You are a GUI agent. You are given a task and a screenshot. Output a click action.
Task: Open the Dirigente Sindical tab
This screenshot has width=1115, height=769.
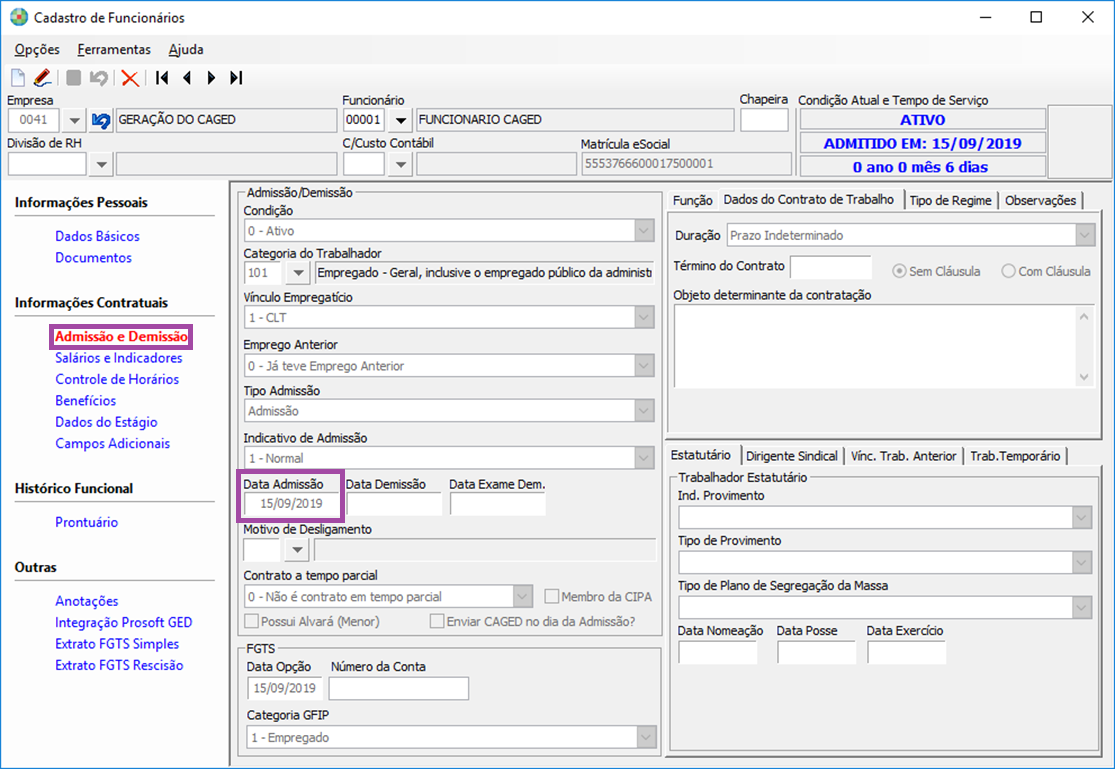click(x=791, y=456)
